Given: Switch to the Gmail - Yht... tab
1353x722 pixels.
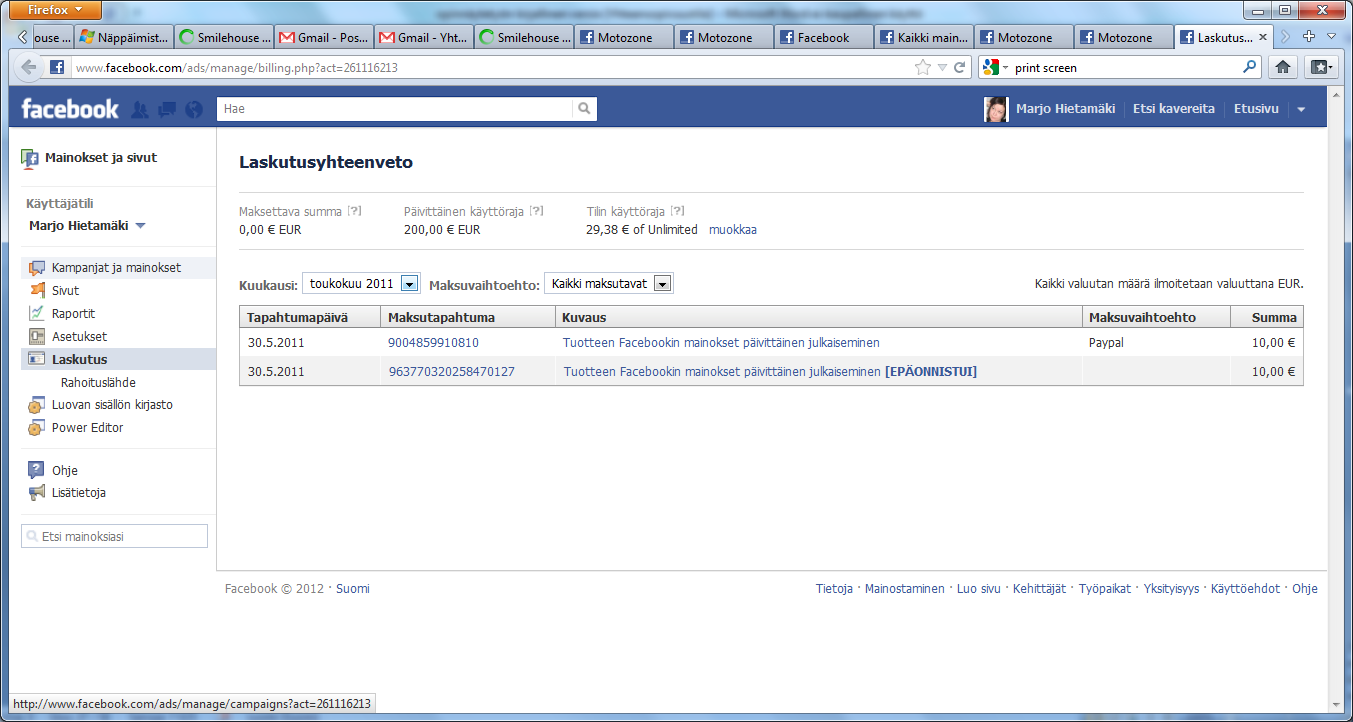Looking at the screenshot, I should pyautogui.click(x=423, y=37).
